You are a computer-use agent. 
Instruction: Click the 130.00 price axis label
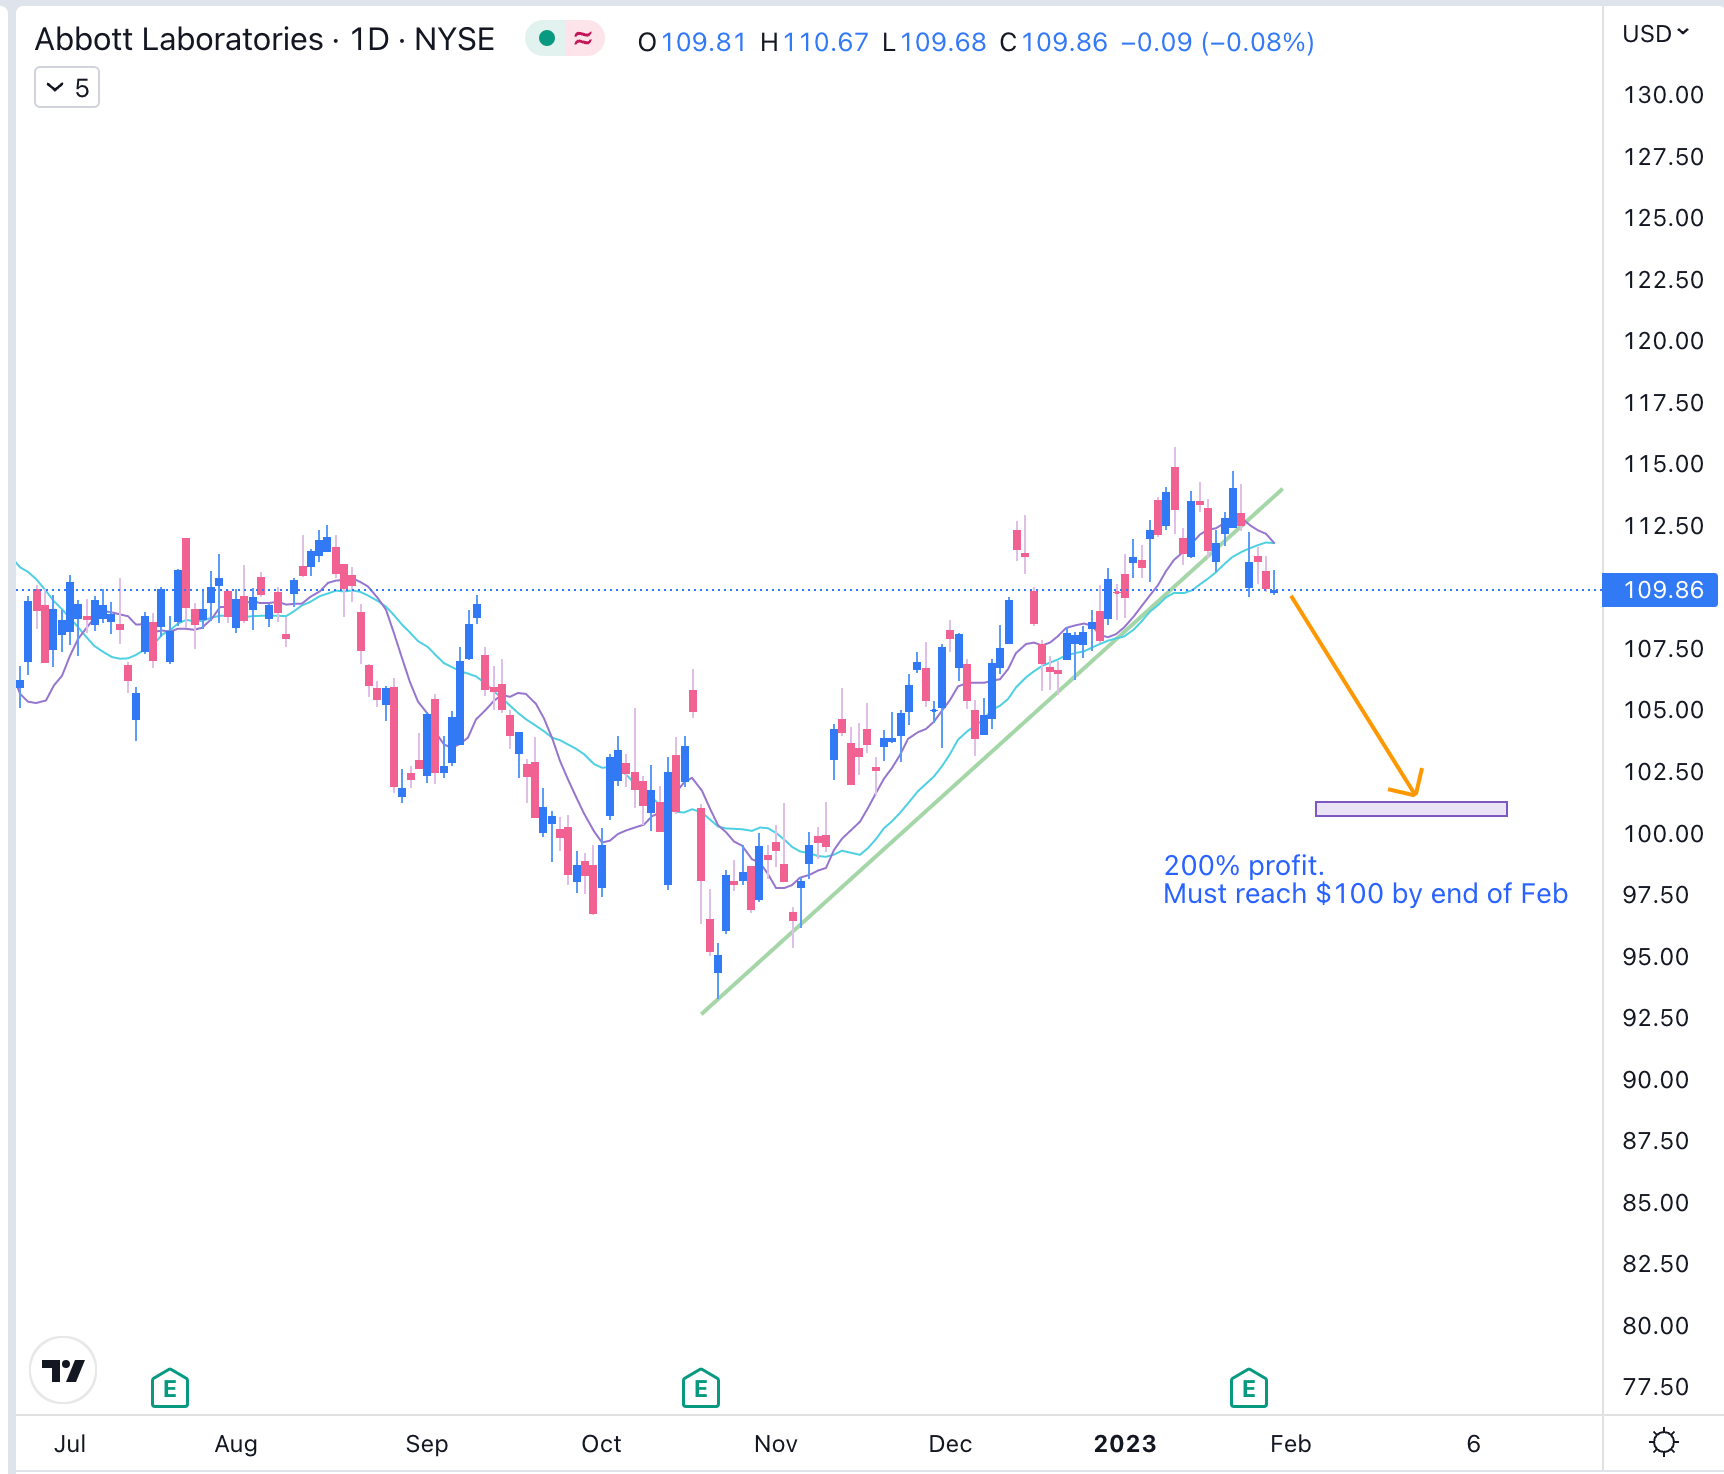(1663, 95)
